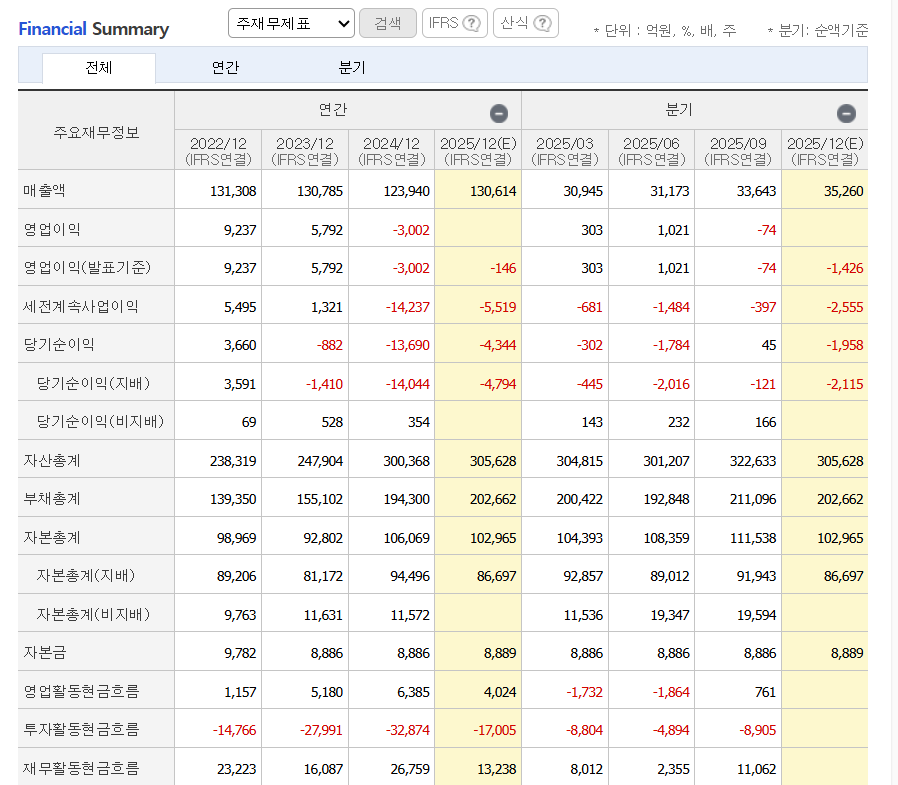Click the 6,385 operating cash flow value
Image resolution: width=898 pixels, height=785 pixels.
(413, 692)
